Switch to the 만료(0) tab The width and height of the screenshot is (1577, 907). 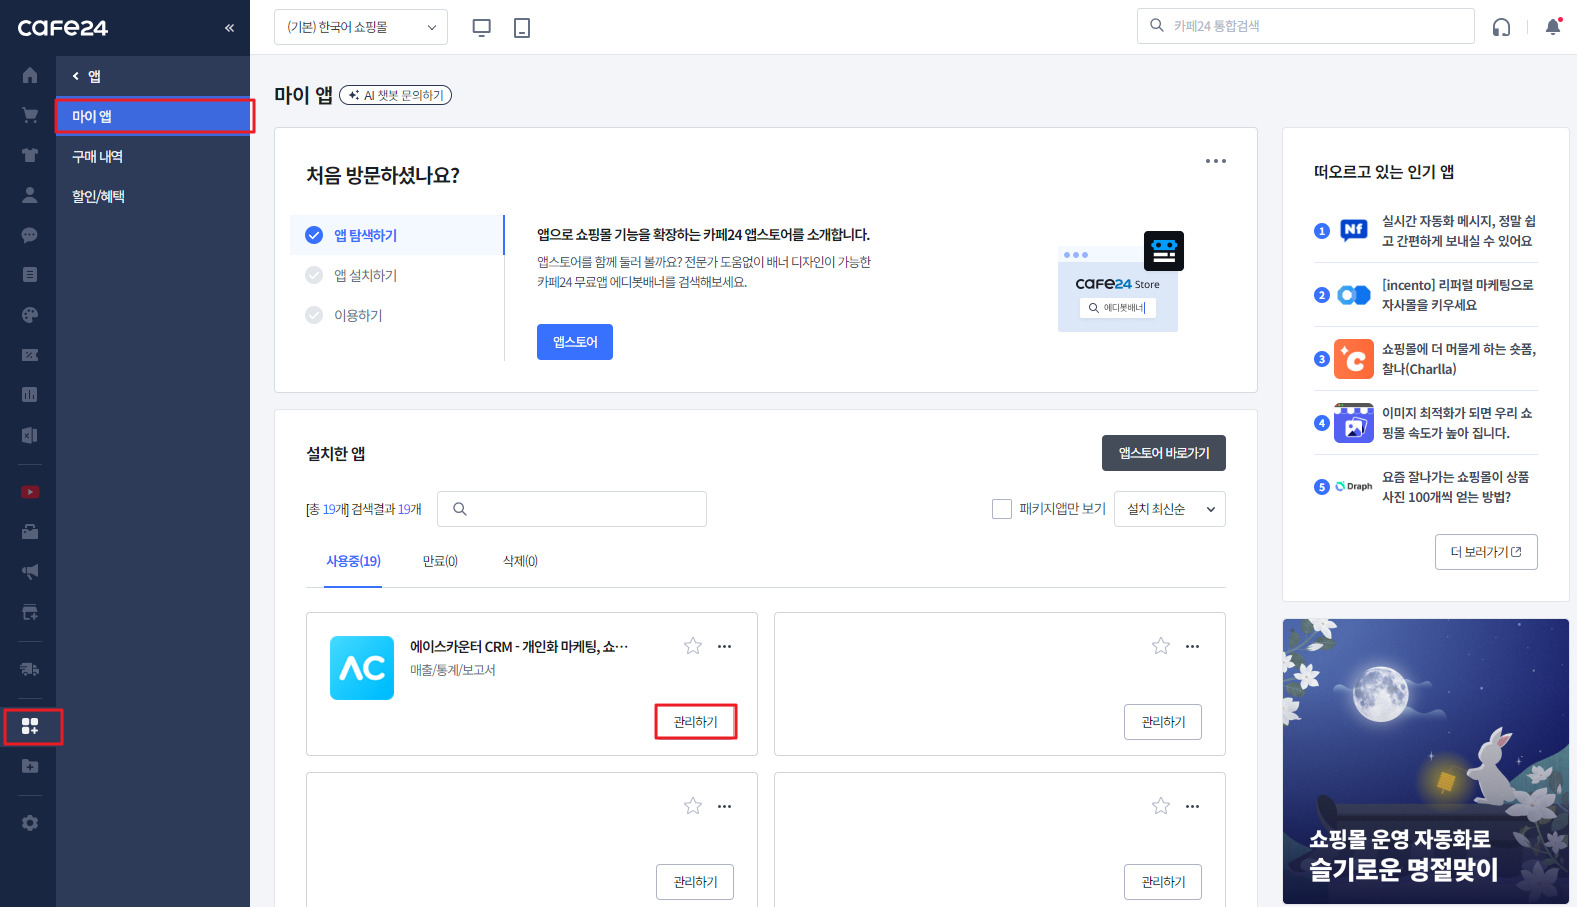[x=440, y=561]
